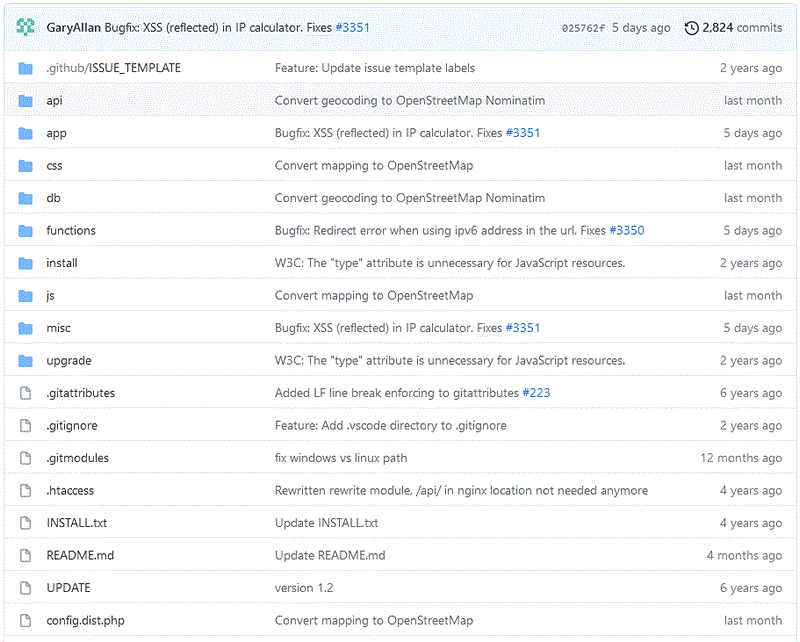Open the install directory

coord(61,263)
